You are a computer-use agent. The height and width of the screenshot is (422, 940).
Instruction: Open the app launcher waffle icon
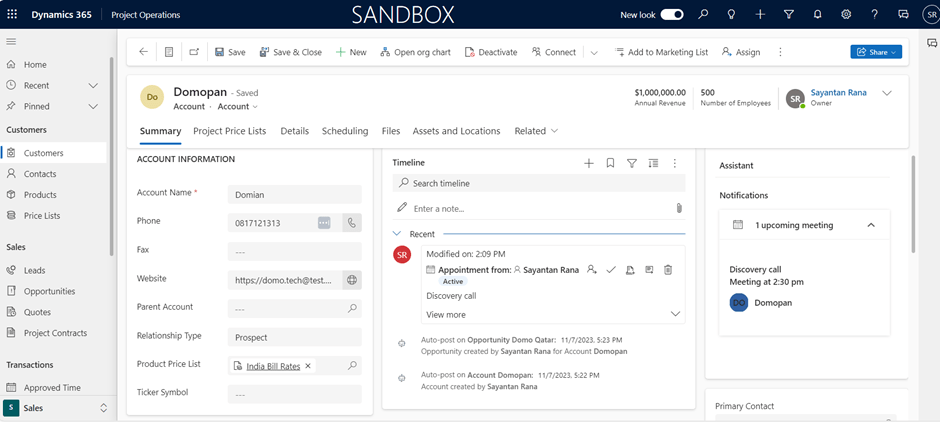pos(12,15)
